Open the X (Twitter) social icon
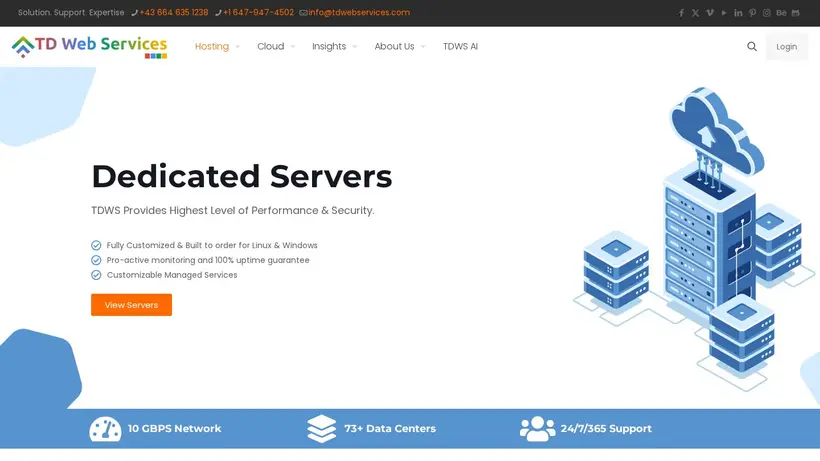 tap(695, 13)
